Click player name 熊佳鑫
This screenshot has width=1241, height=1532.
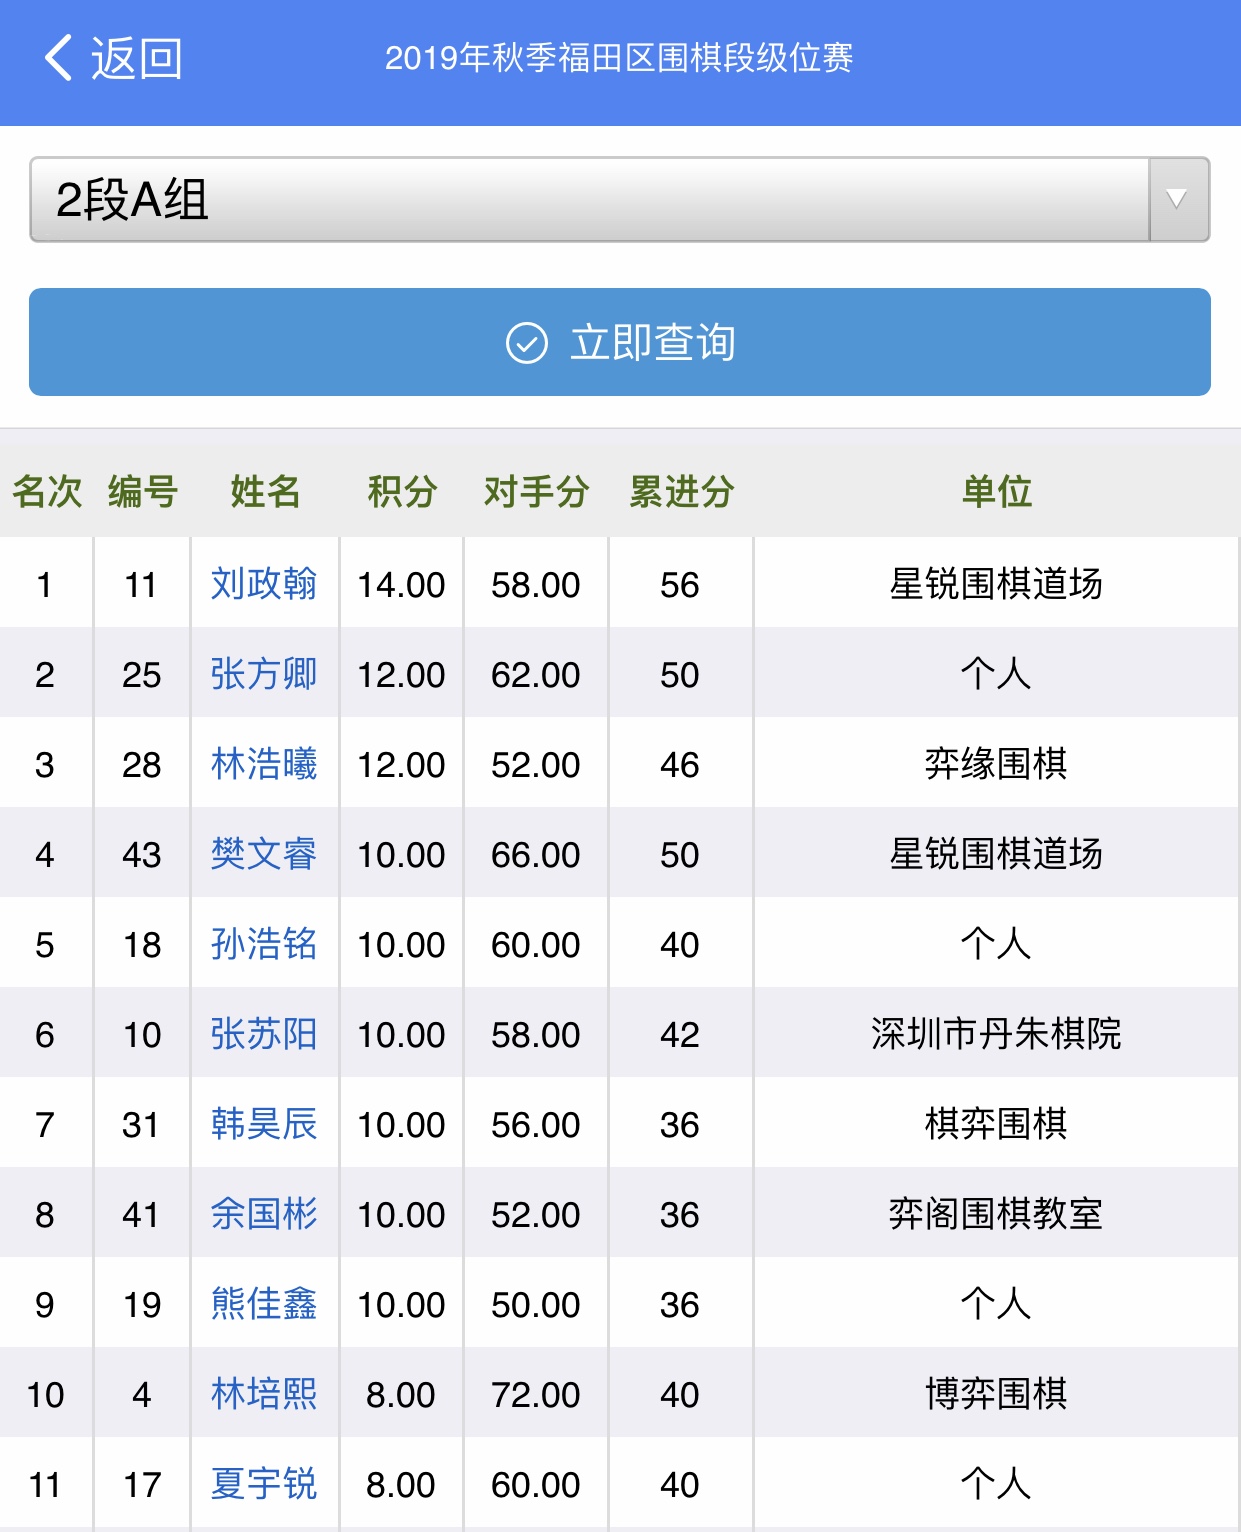click(264, 1304)
